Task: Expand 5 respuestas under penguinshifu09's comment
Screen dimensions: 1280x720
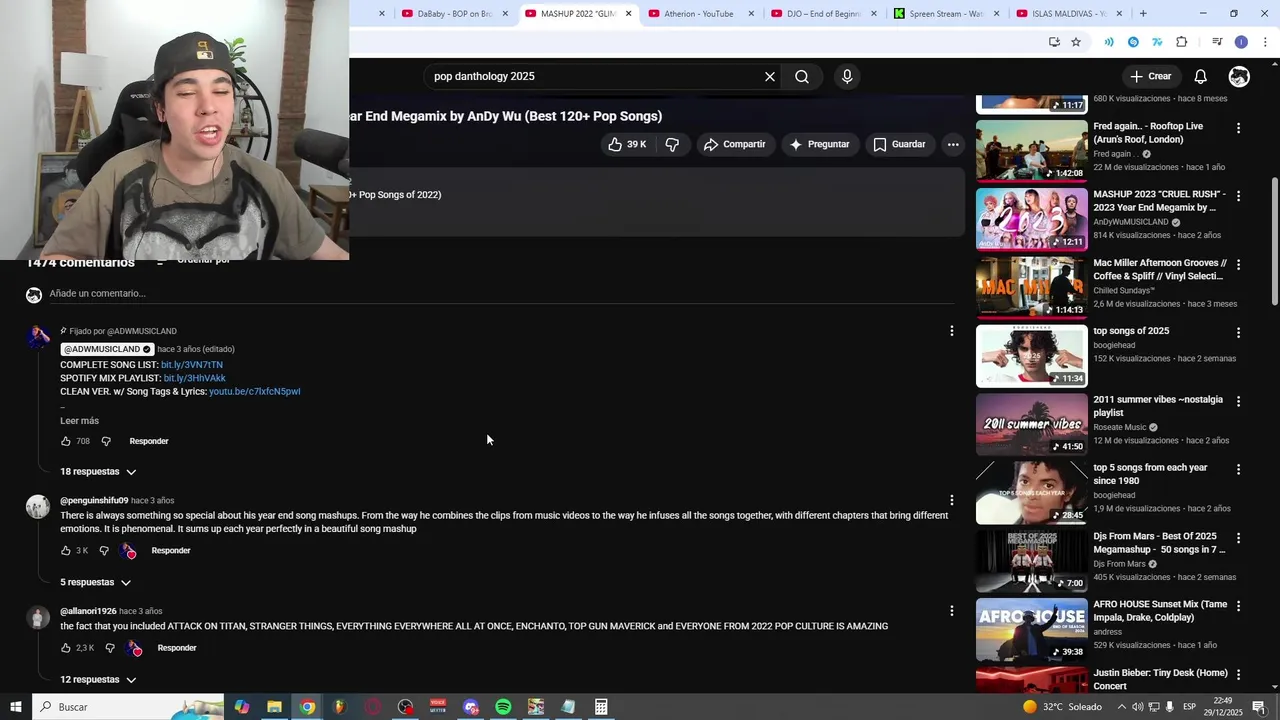Action: 95,582
